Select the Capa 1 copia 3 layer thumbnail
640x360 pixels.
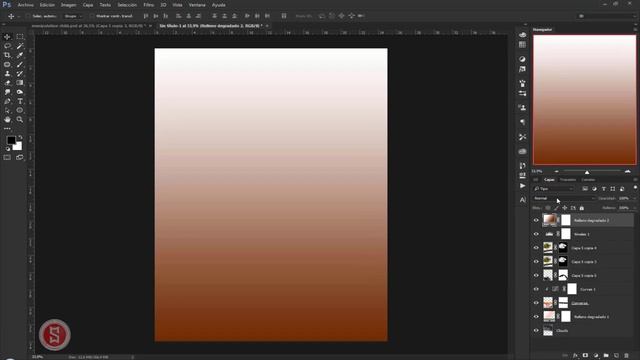coord(548,262)
